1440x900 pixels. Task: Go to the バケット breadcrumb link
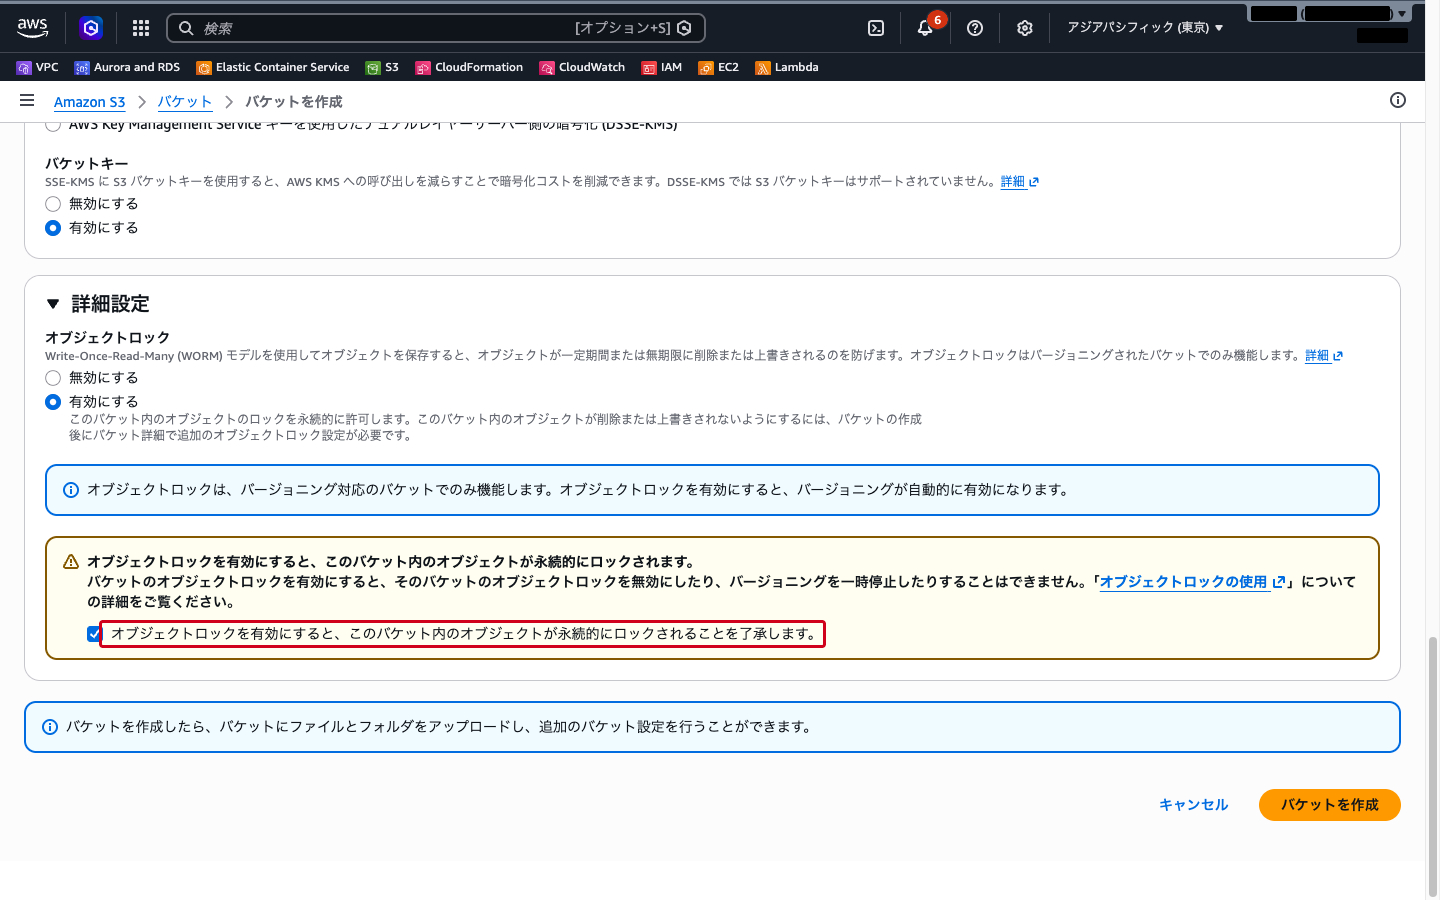[185, 102]
